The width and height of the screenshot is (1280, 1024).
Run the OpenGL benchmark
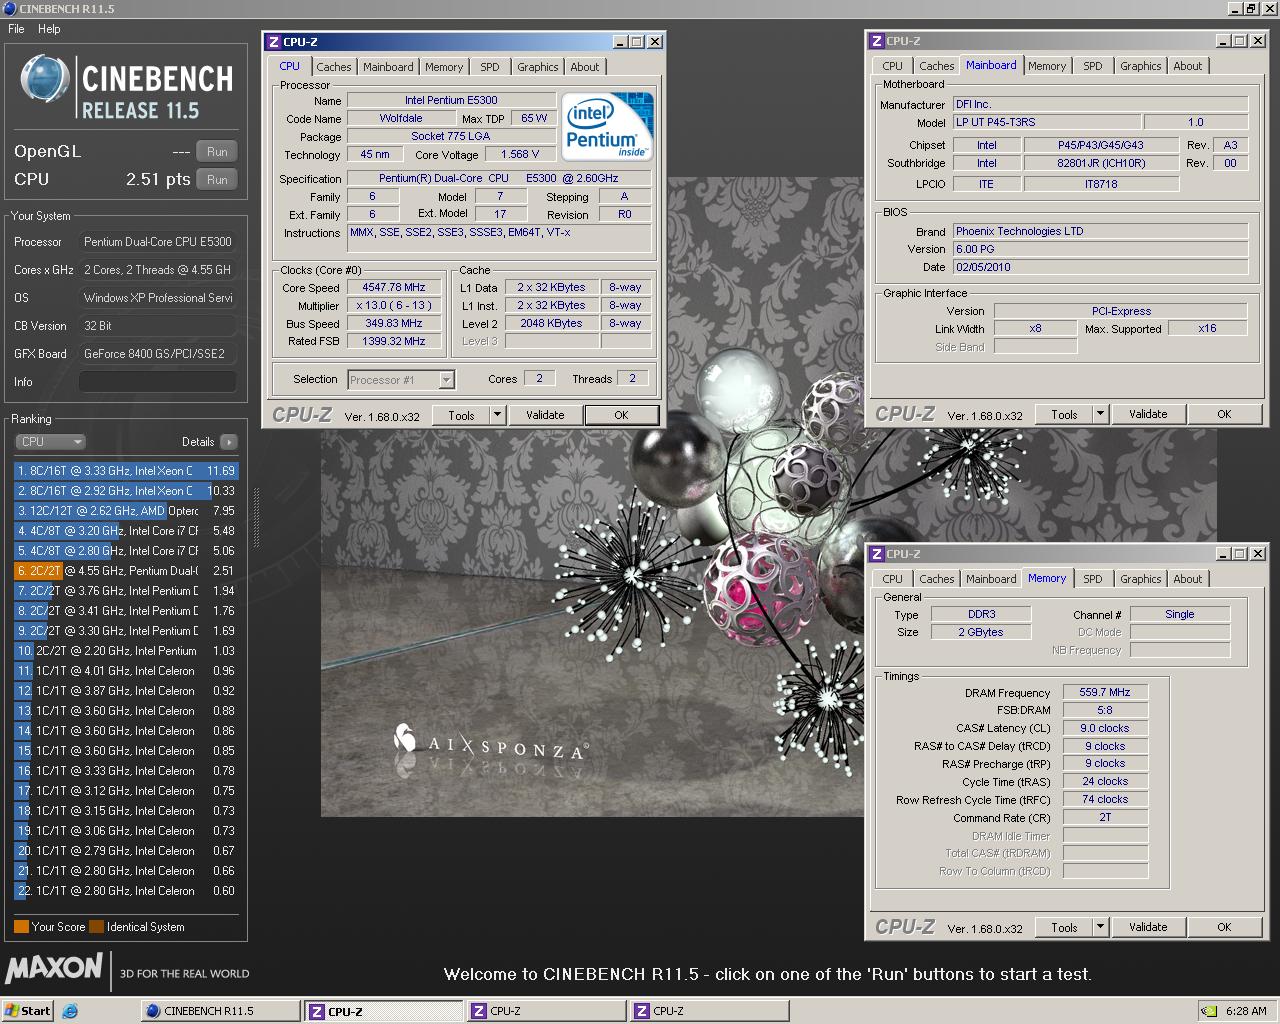pyautogui.click(x=217, y=152)
